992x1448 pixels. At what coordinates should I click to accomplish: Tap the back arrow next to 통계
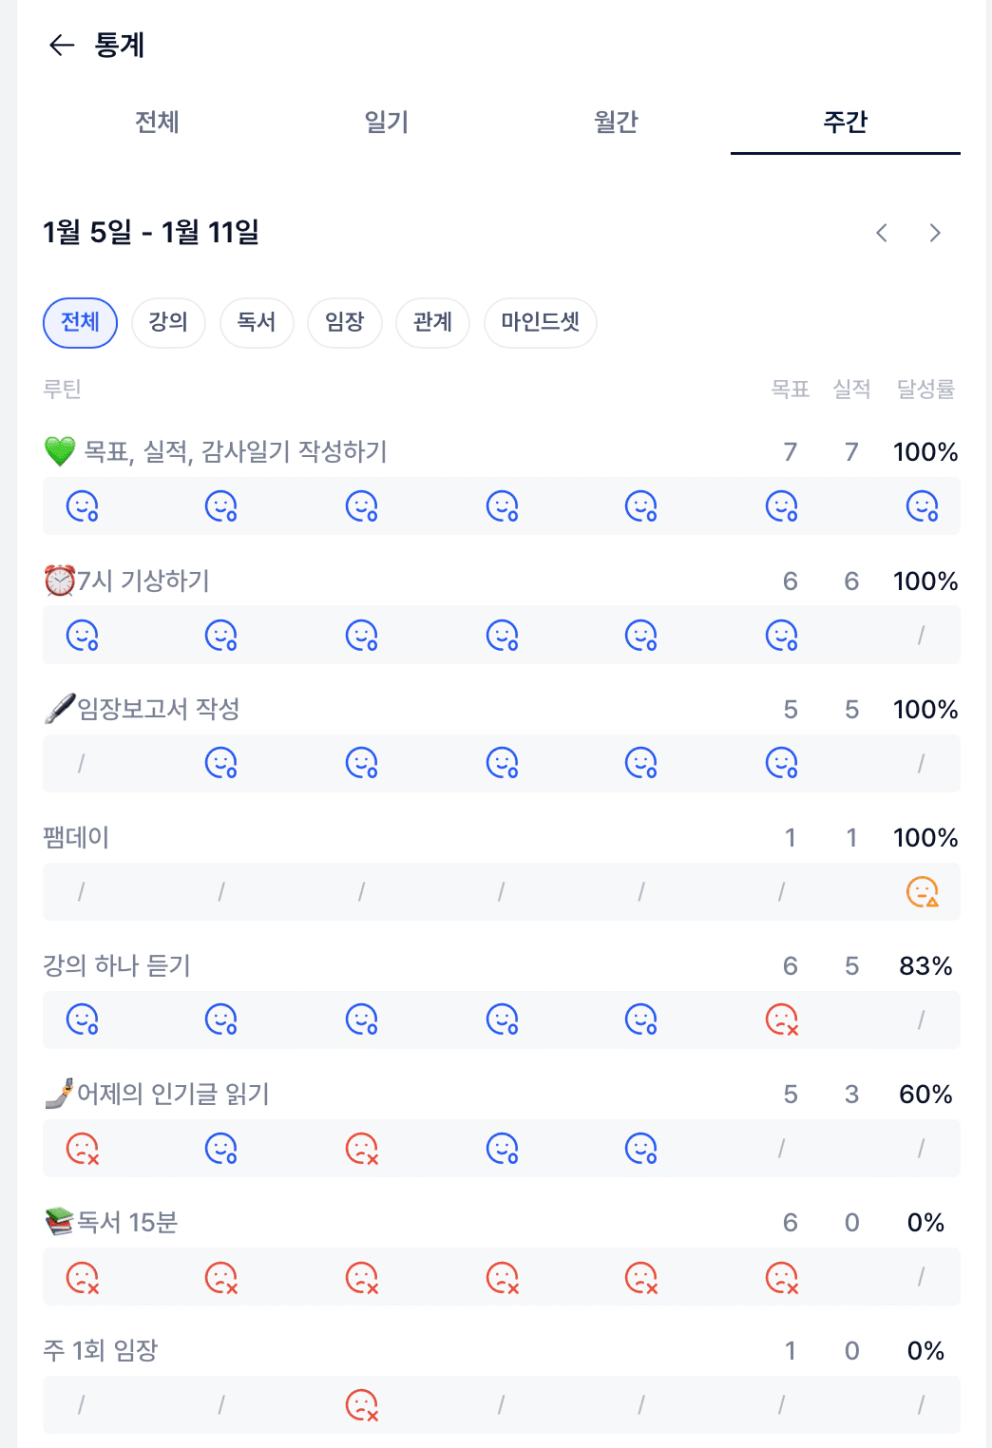point(62,45)
